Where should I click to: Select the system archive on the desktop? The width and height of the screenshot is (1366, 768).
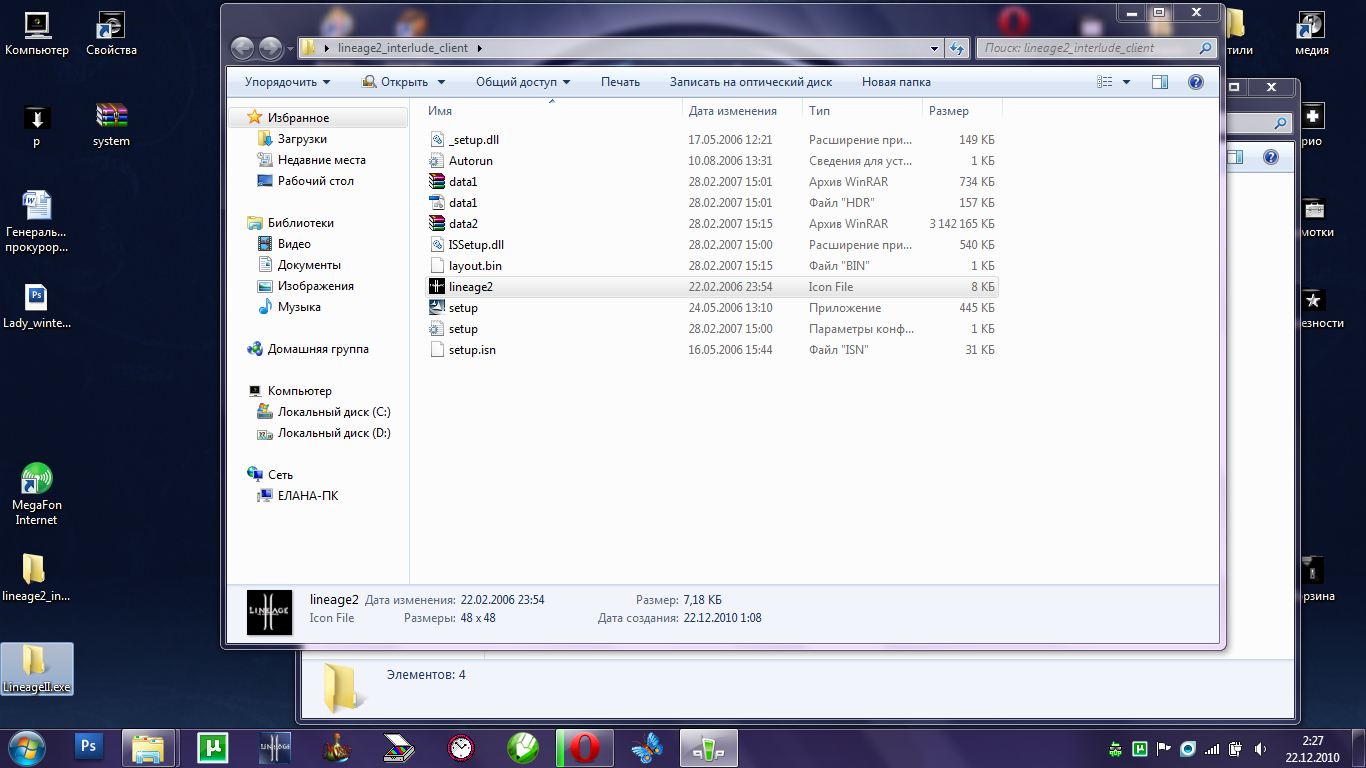[111, 125]
